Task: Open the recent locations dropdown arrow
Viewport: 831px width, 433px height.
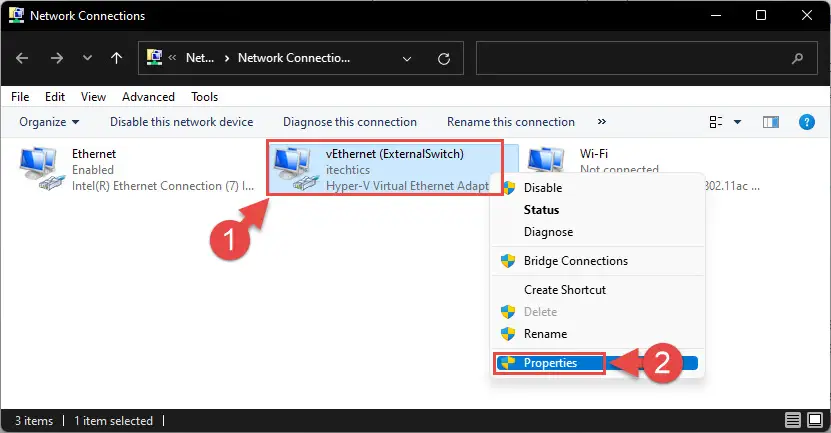Action: click(87, 58)
